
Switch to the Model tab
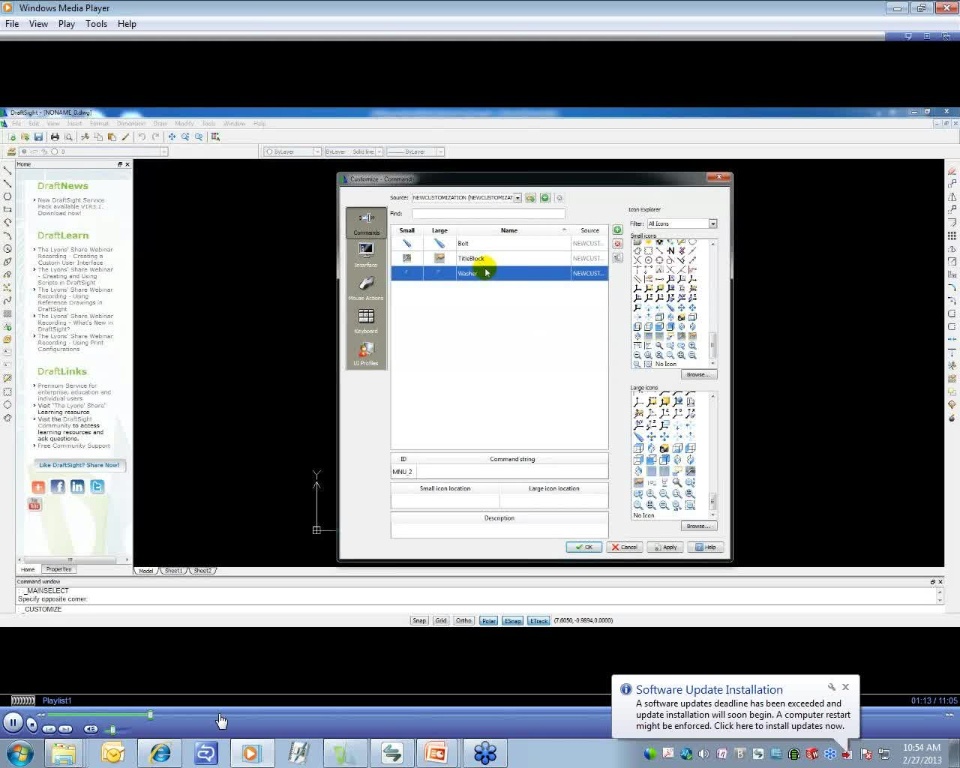[x=146, y=570]
